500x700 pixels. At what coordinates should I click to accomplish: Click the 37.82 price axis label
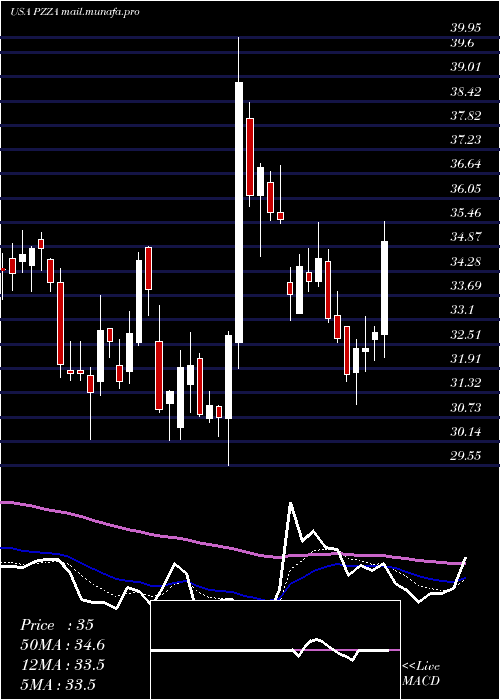point(466,116)
